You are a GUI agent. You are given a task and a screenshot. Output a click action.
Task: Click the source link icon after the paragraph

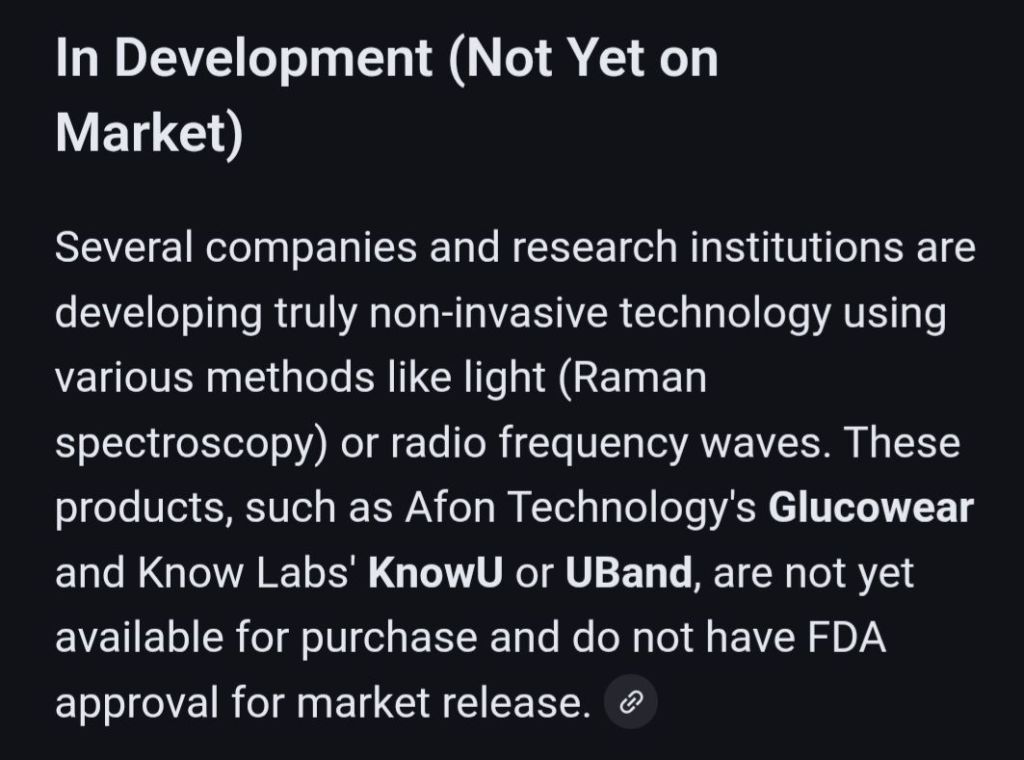[631, 702]
